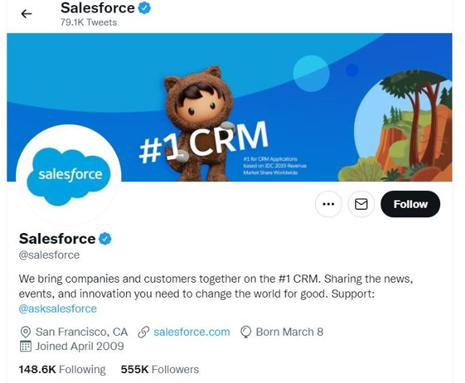Open the three-dot more options menu
The image size is (465, 383).
(x=328, y=204)
